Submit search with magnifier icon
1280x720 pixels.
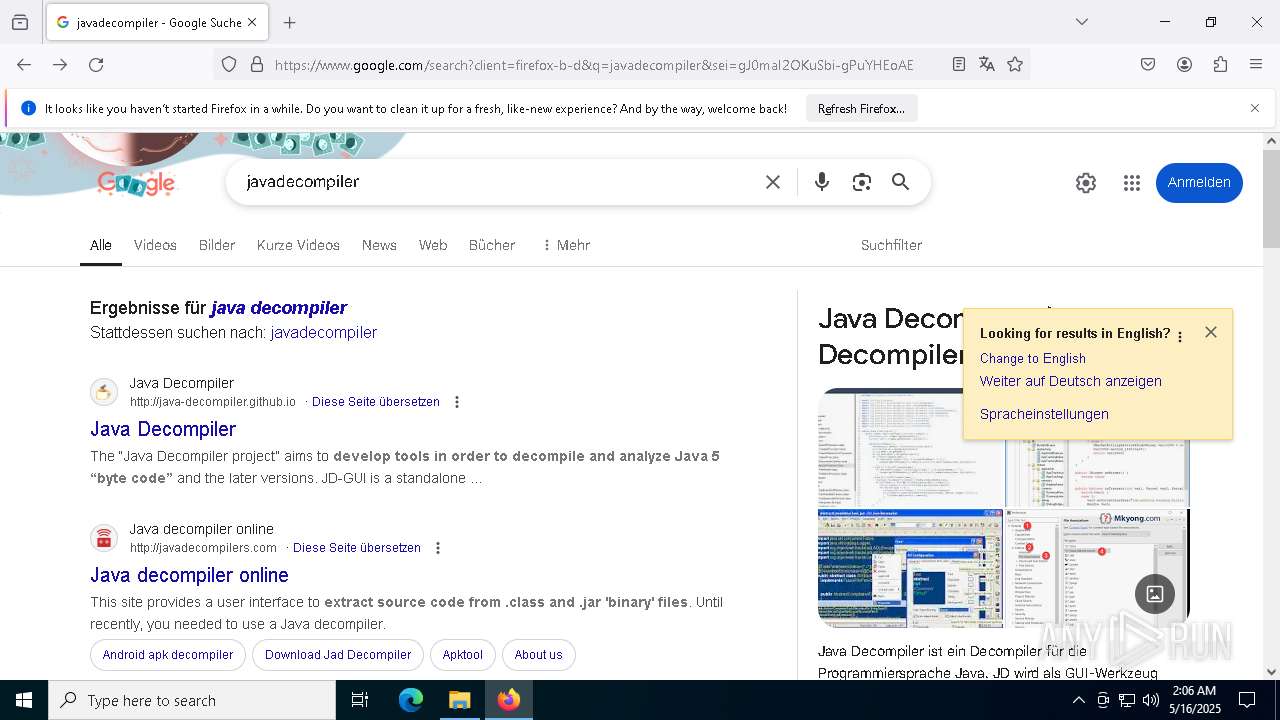[901, 182]
